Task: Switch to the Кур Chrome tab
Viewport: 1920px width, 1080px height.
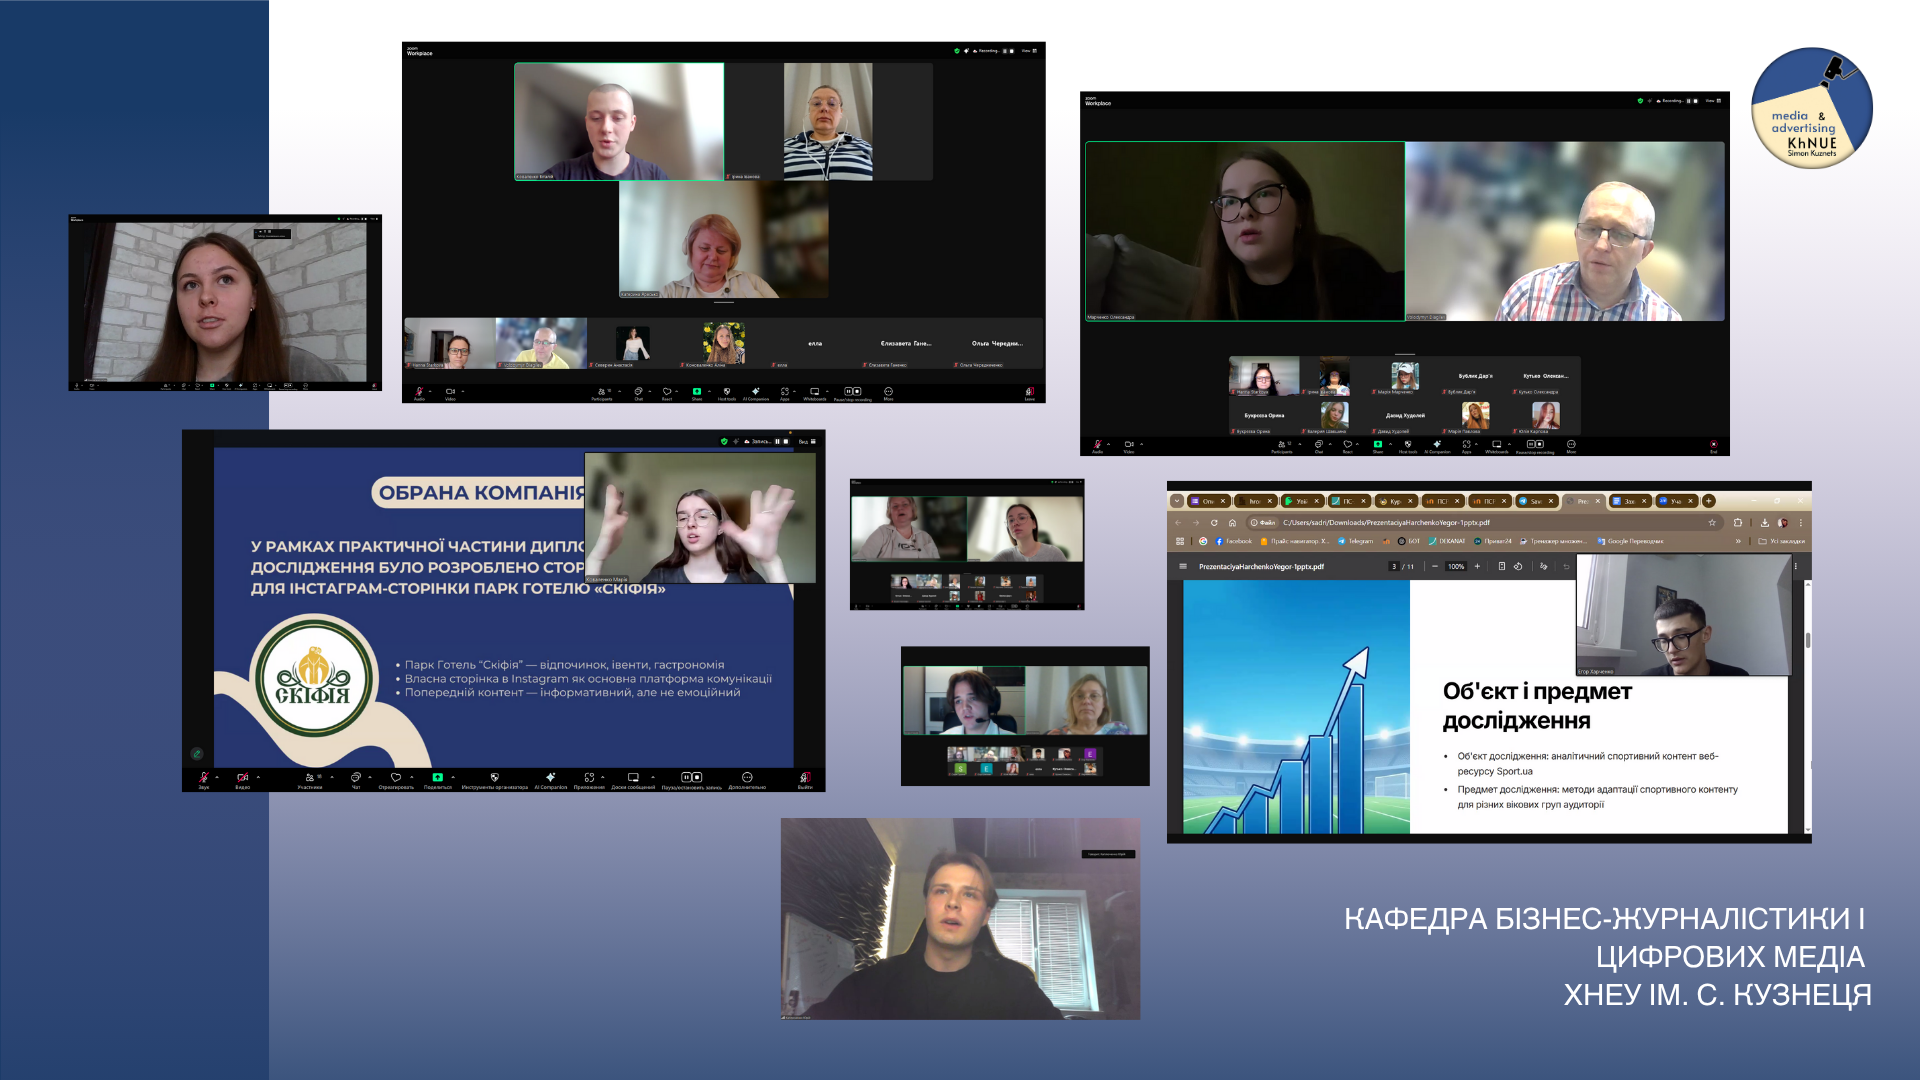Action: (1396, 501)
